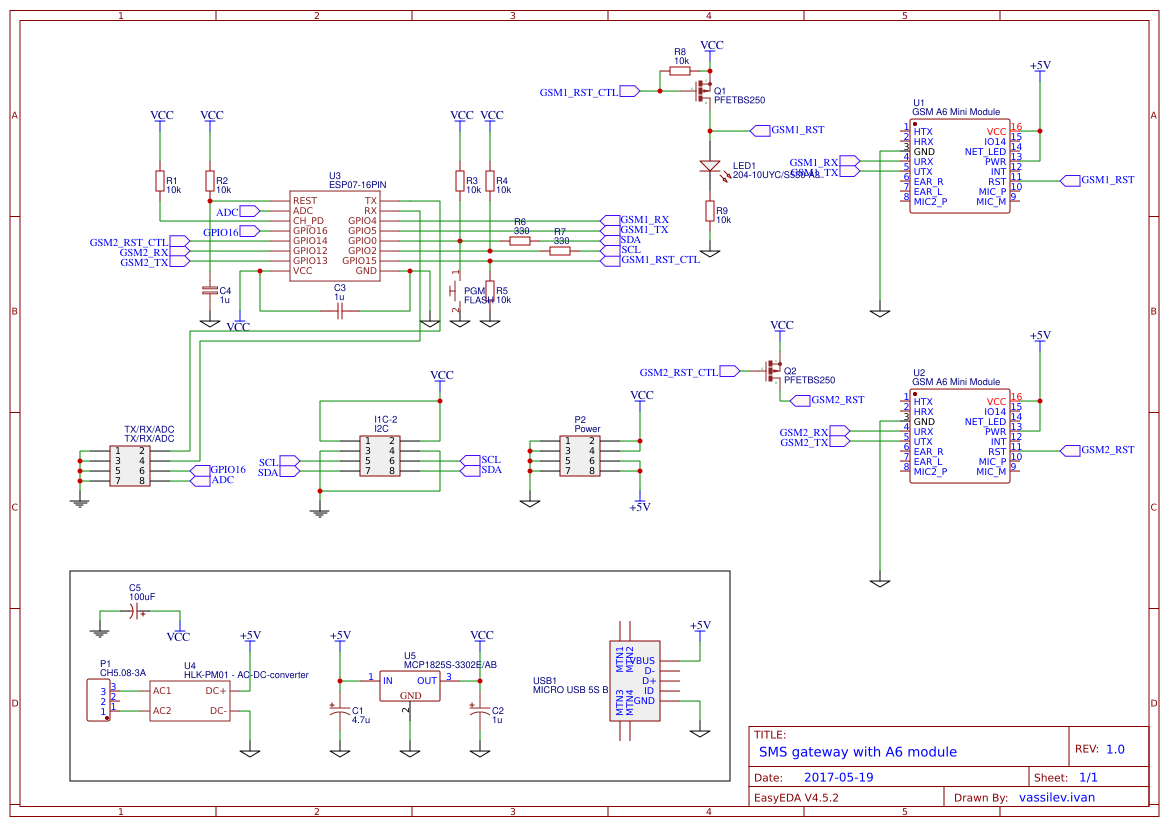Click the C5 100uF capacitor symbol
This screenshot has width=1169, height=827.
click(136, 613)
